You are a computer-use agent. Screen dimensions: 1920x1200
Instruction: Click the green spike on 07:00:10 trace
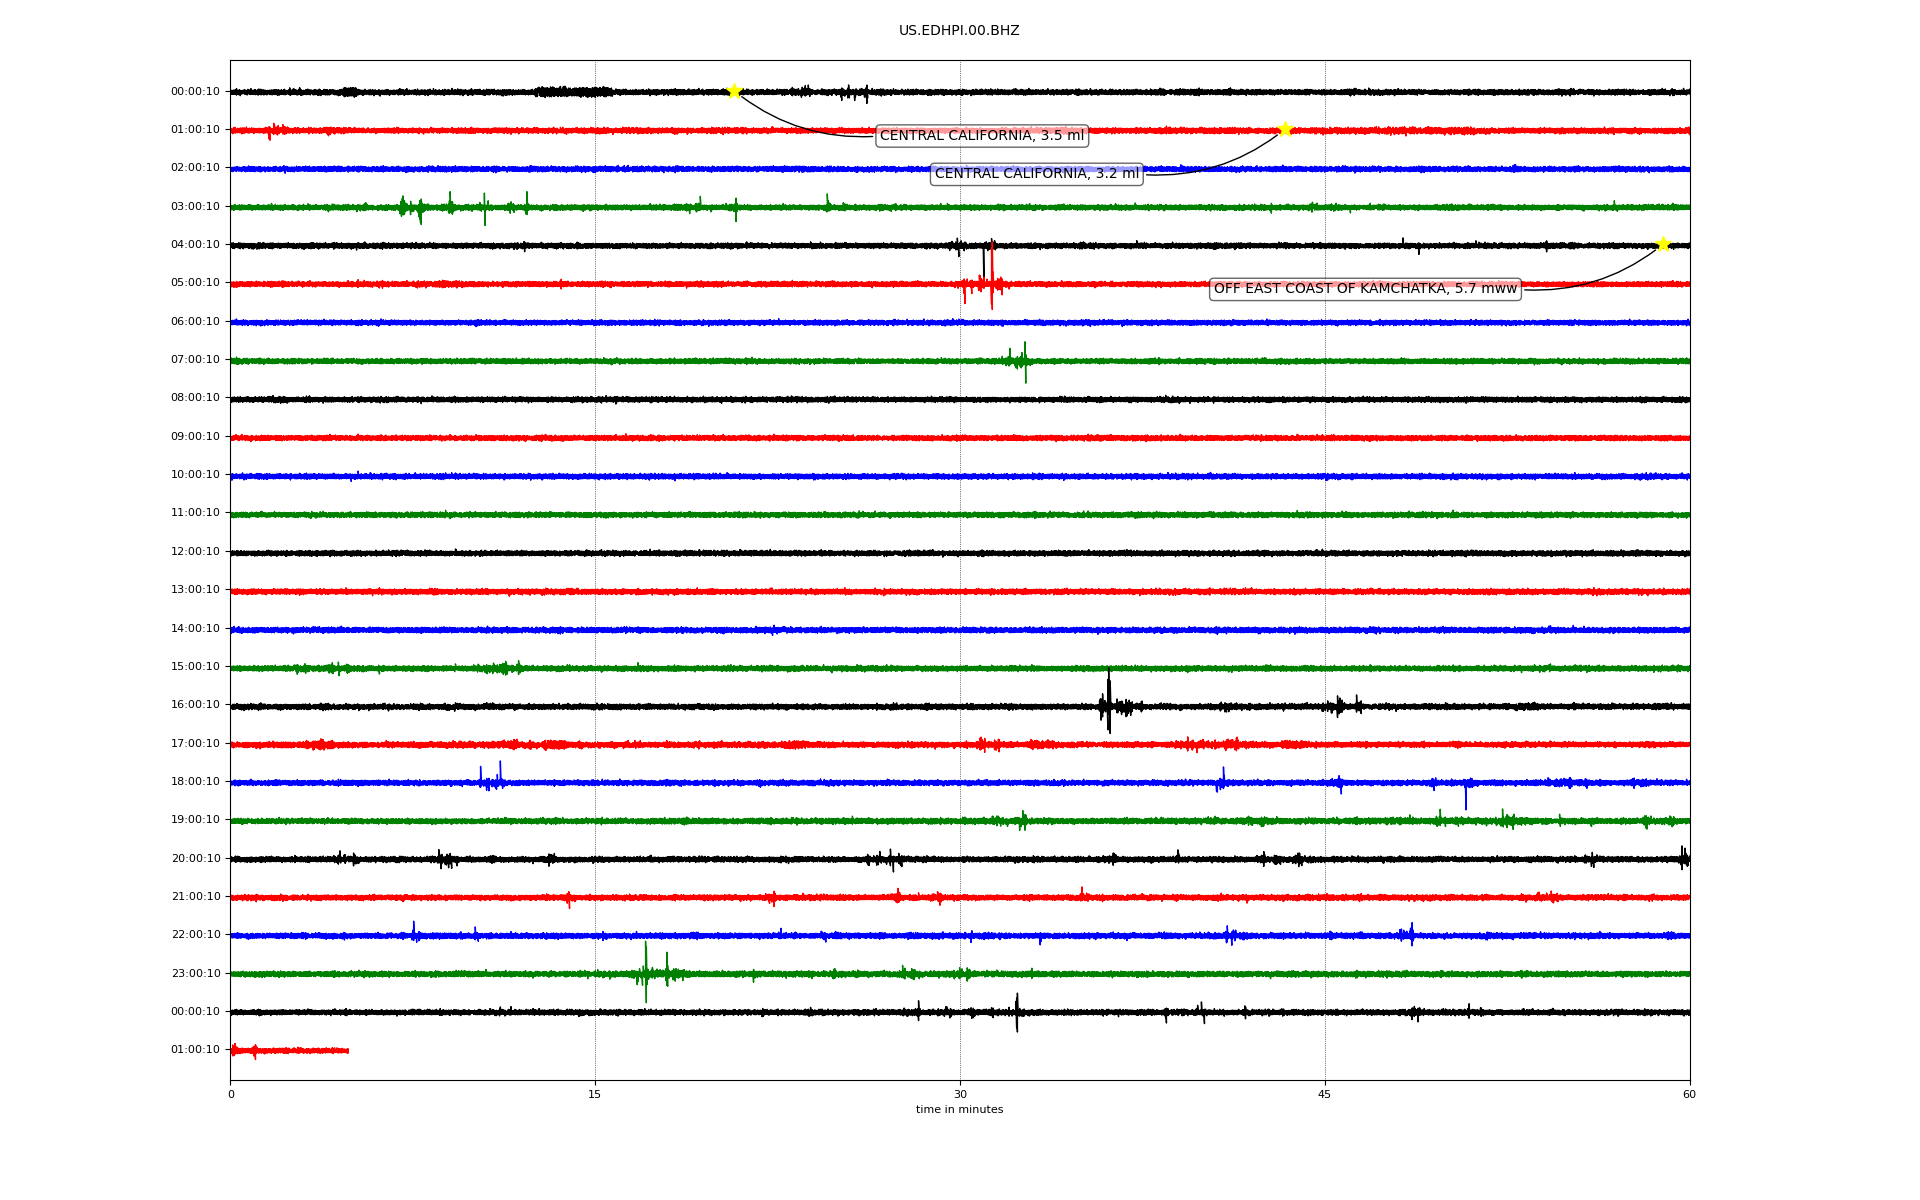tap(1024, 361)
